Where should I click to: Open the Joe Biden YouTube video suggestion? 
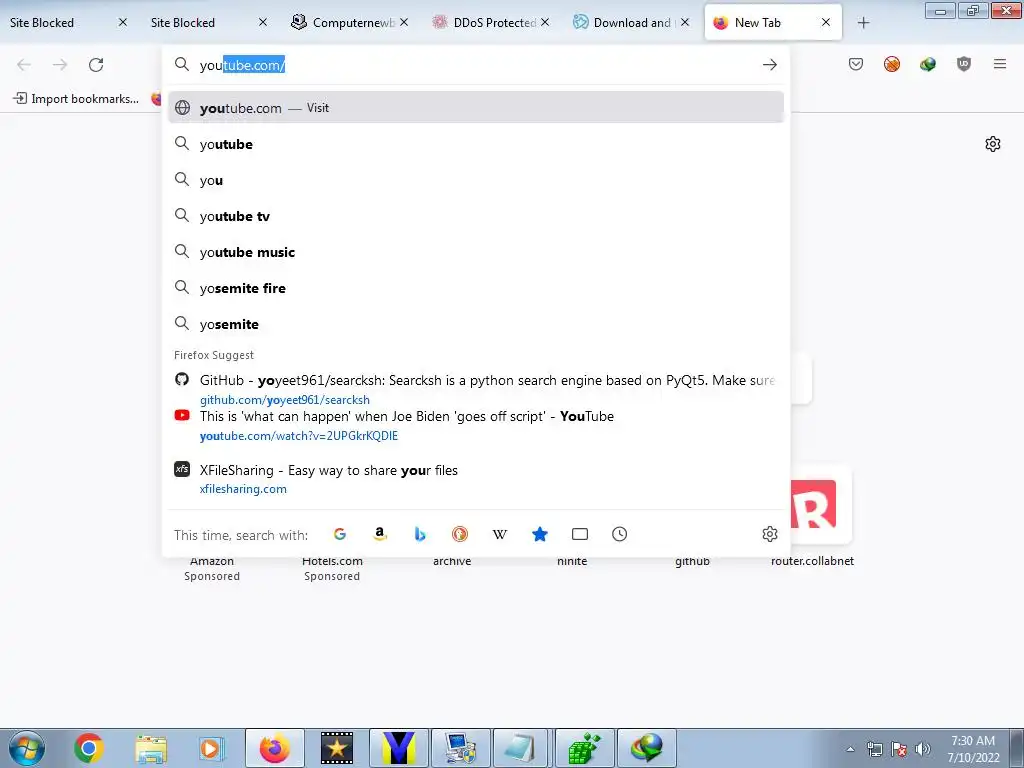(475, 426)
